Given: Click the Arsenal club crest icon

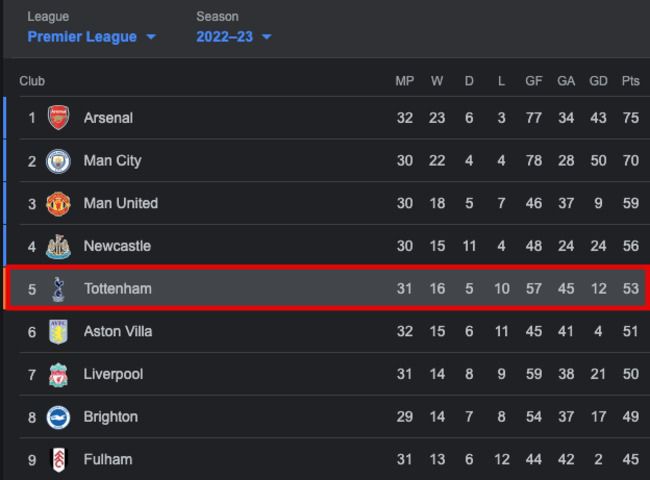Looking at the screenshot, I should tap(58, 118).
